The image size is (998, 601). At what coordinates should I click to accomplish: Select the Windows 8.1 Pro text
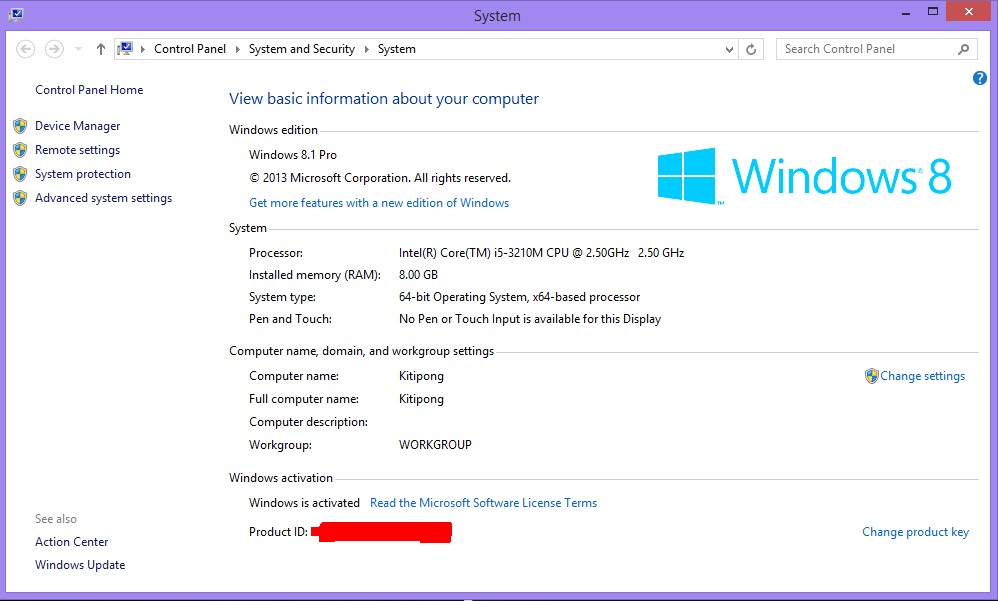[293, 155]
